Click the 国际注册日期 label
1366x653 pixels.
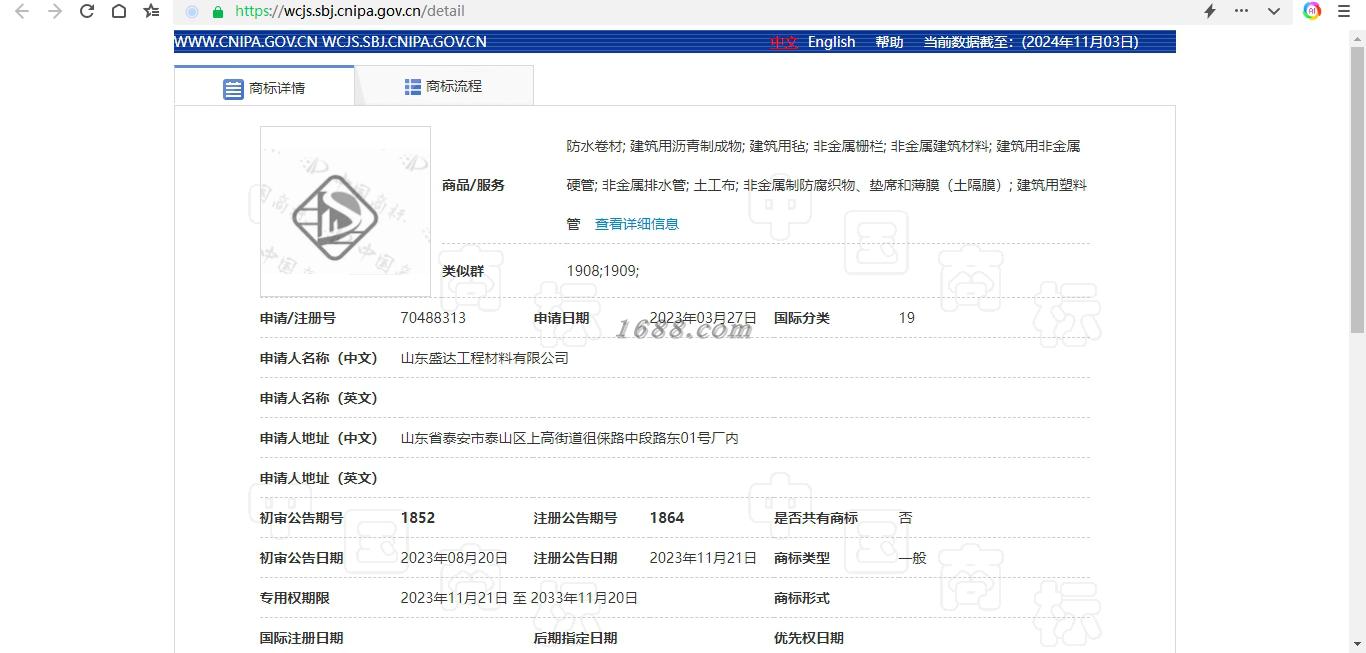[x=301, y=638]
